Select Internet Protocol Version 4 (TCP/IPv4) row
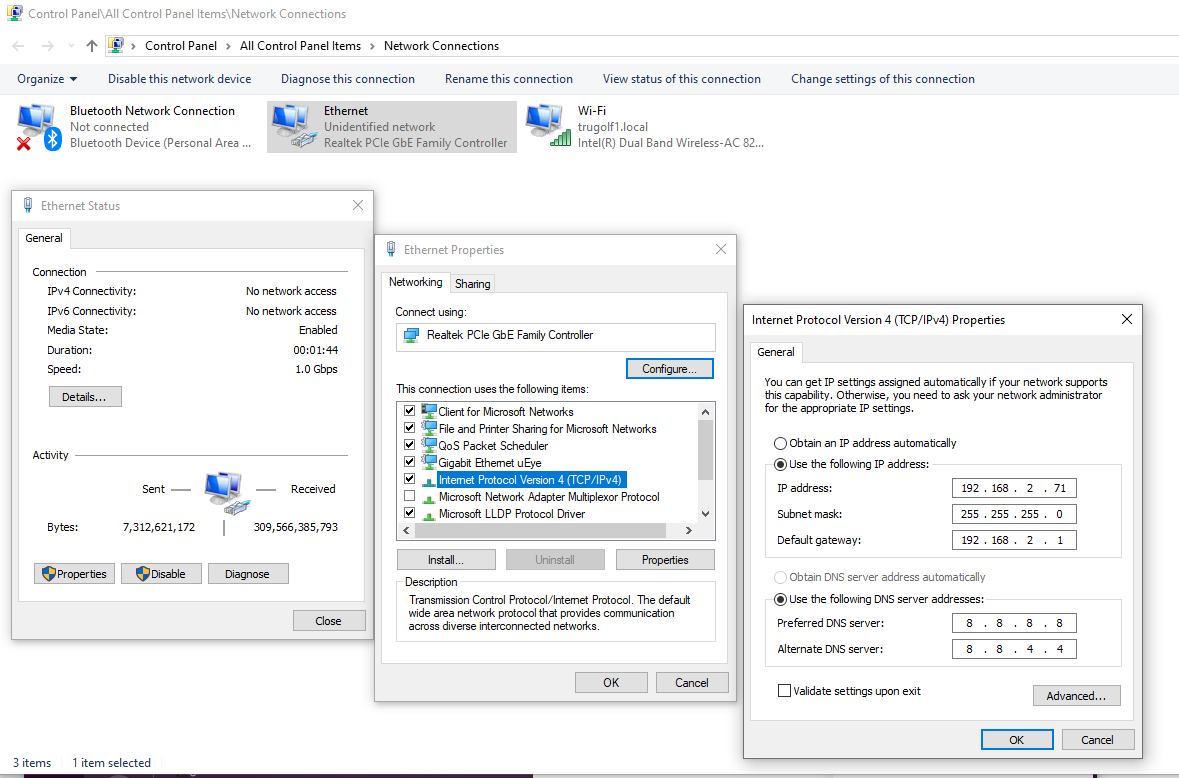 (529, 480)
